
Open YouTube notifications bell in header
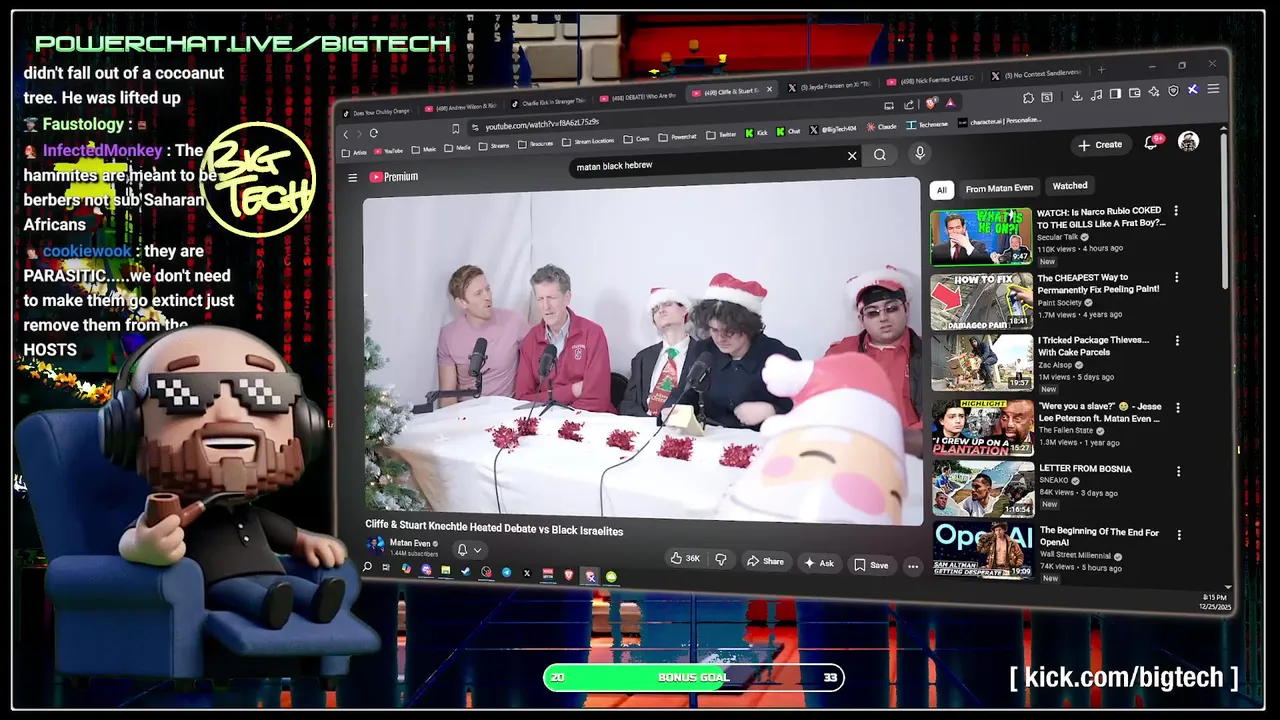tap(1151, 143)
